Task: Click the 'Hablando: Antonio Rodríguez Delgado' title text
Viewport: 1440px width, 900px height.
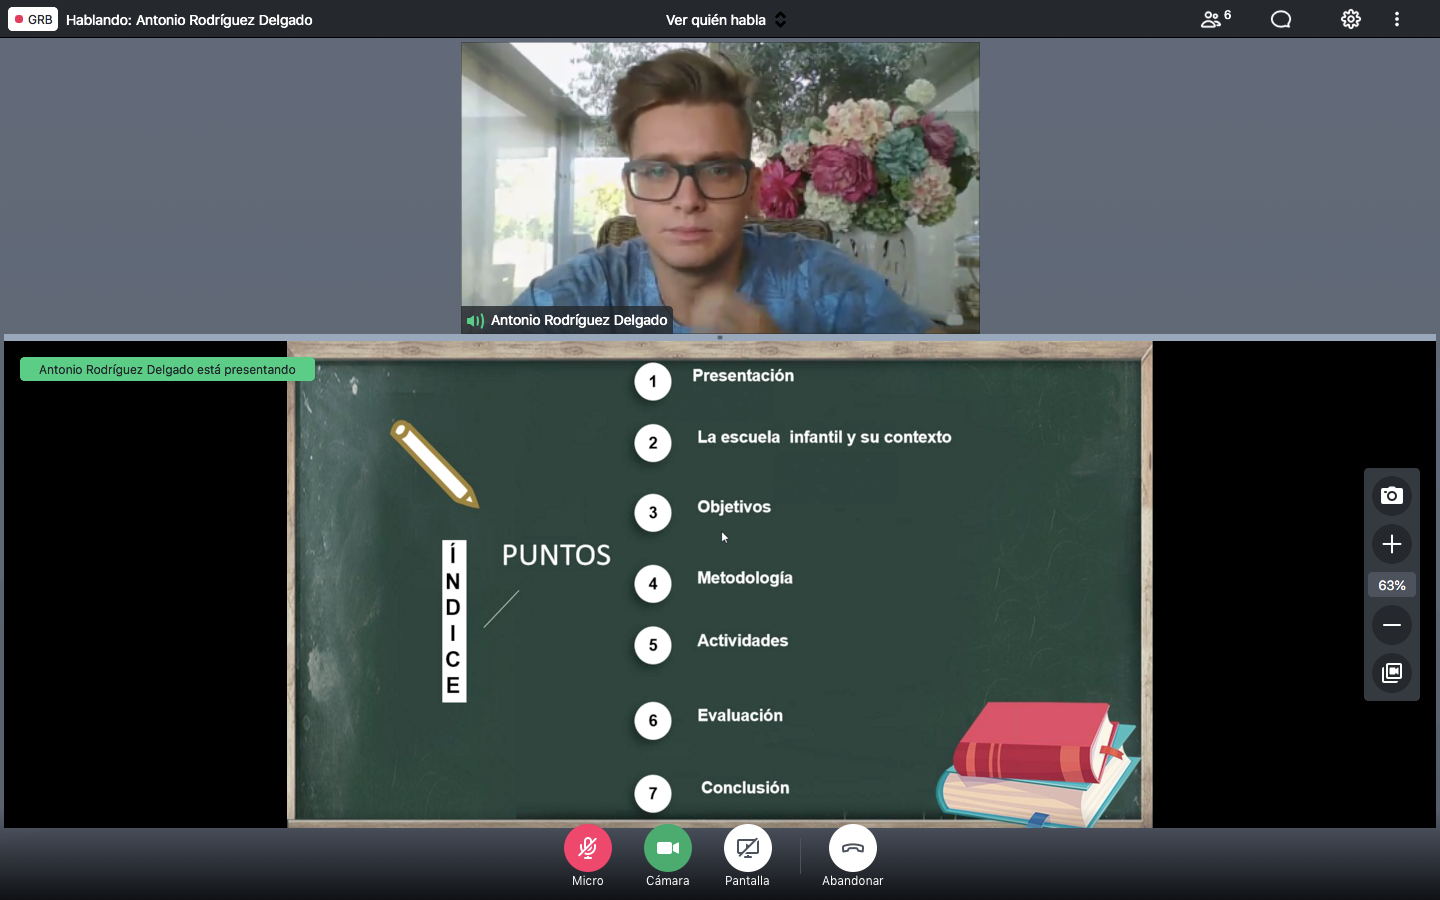Action: pyautogui.click(x=189, y=20)
